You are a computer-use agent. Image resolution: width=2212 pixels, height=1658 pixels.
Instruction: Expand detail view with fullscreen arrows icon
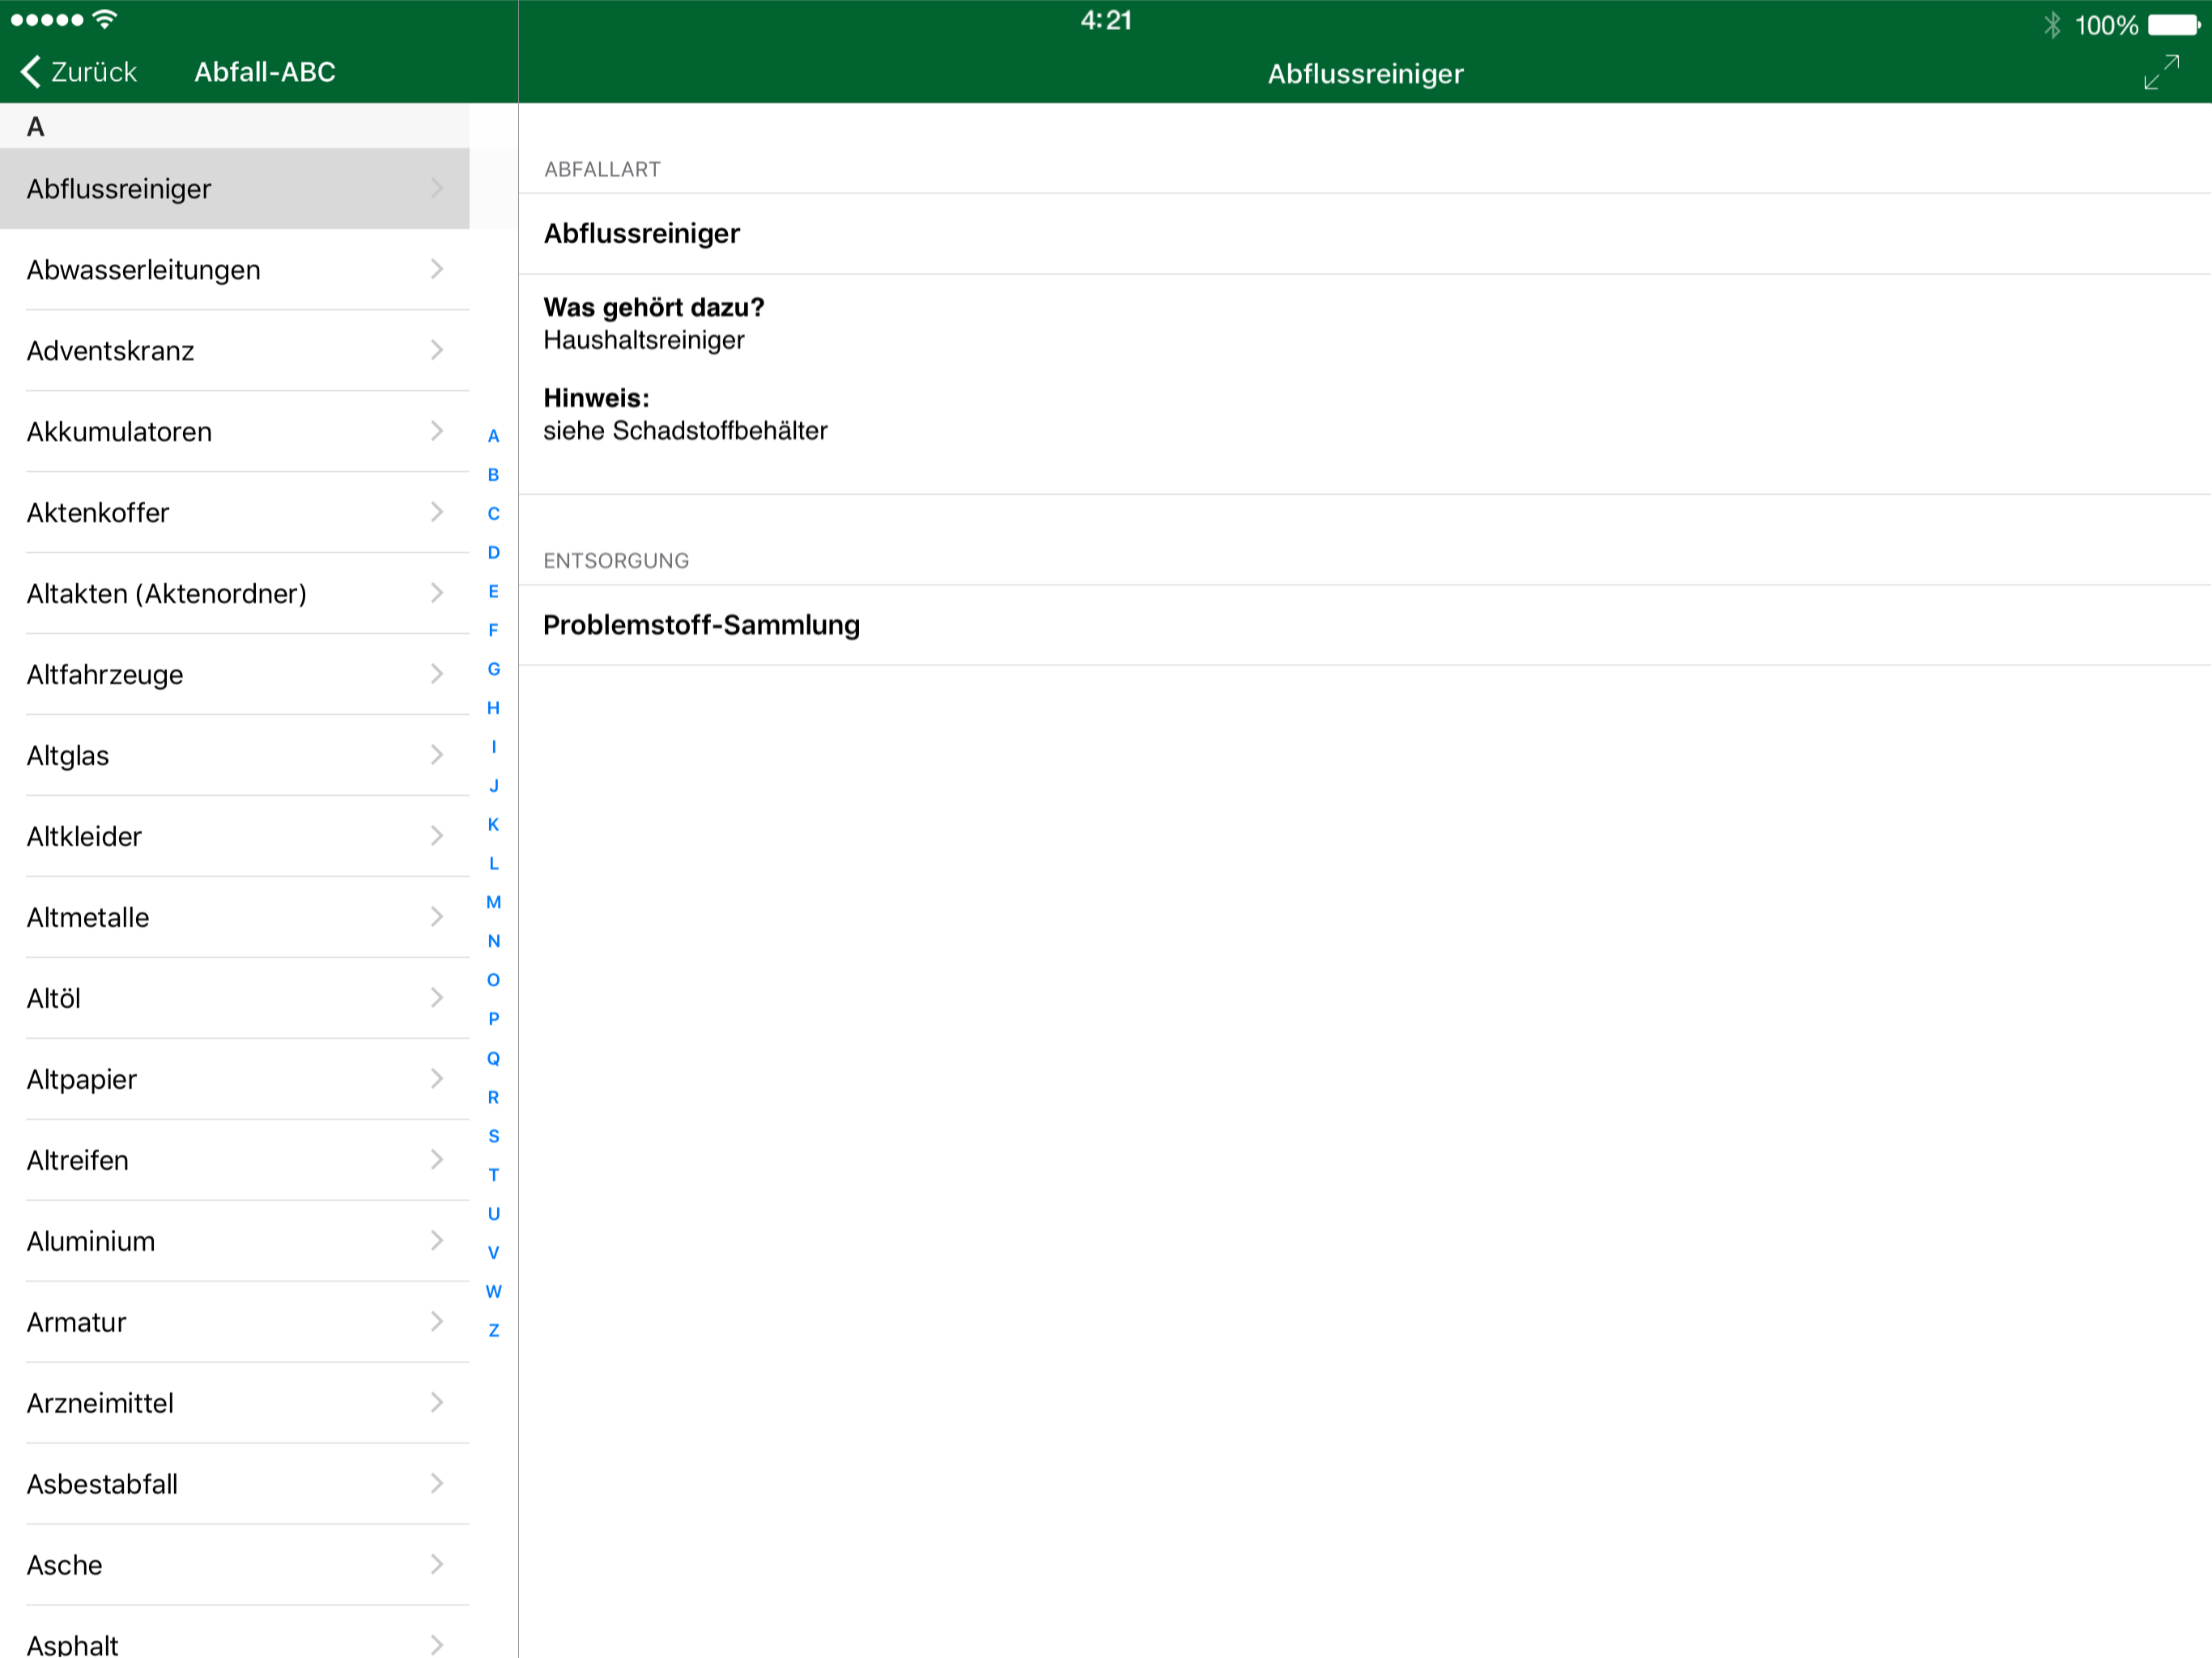(x=2162, y=72)
